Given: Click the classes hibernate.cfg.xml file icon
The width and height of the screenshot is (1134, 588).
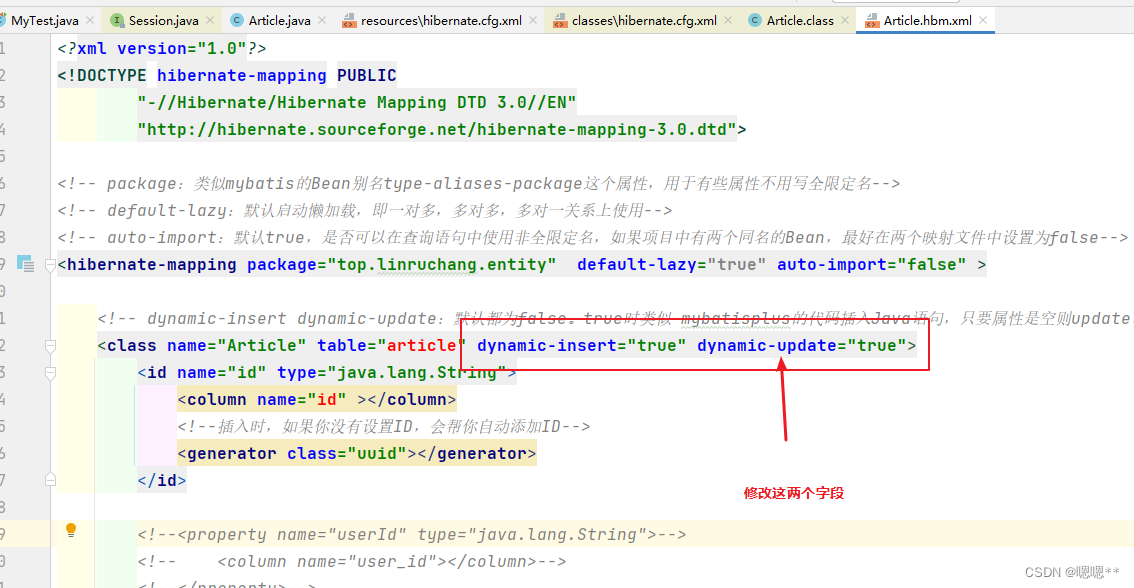Looking at the screenshot, I should click(560, 20).
